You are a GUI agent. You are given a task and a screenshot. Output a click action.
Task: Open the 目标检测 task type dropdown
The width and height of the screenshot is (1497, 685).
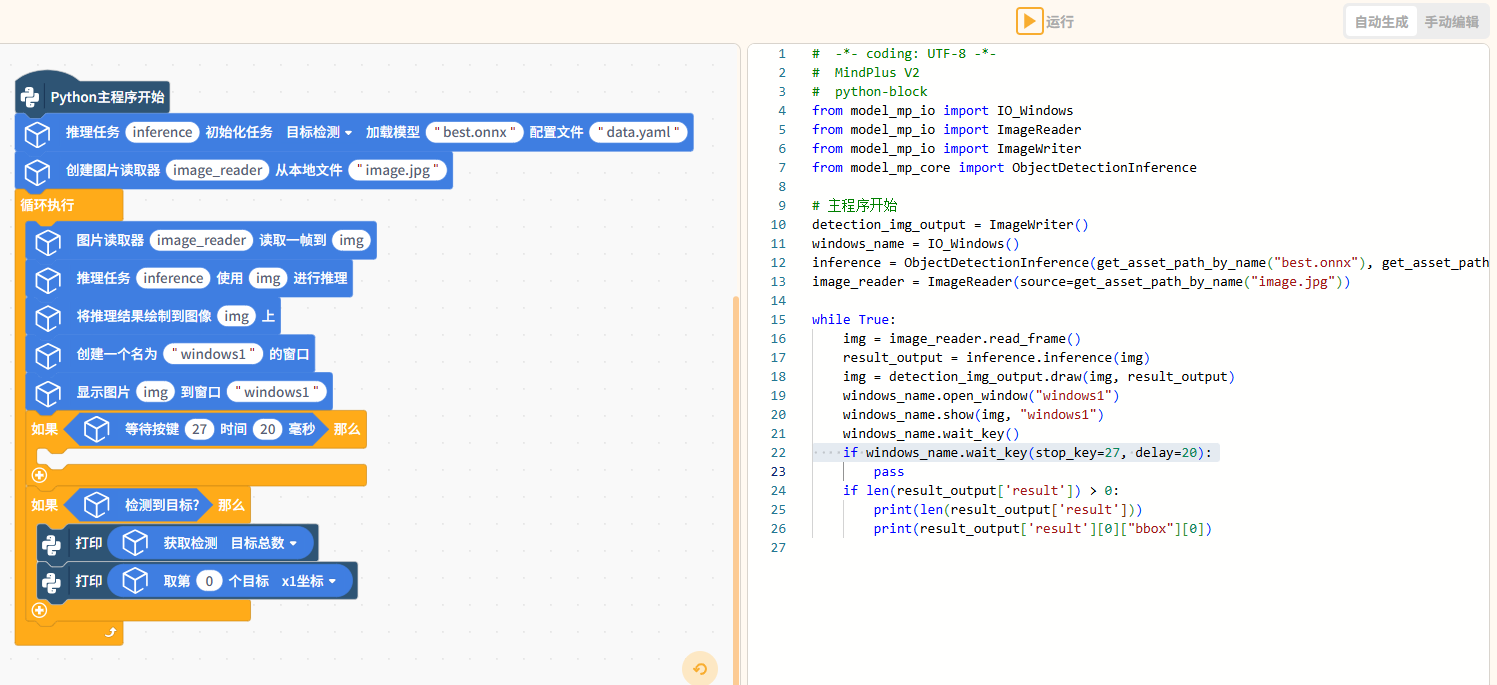click(319, 133)
